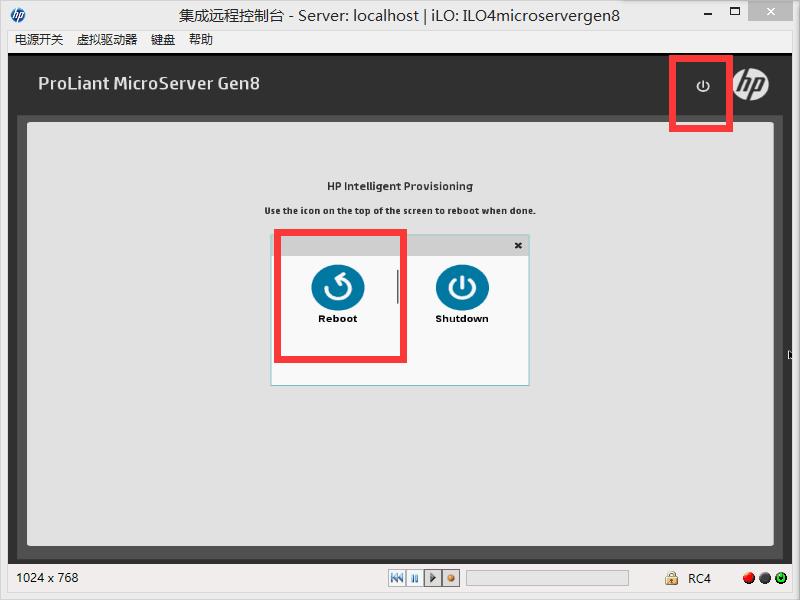The image size is (800, 600).
Task: Toggle the pause capture control
Action: click(x=415, y=578)
